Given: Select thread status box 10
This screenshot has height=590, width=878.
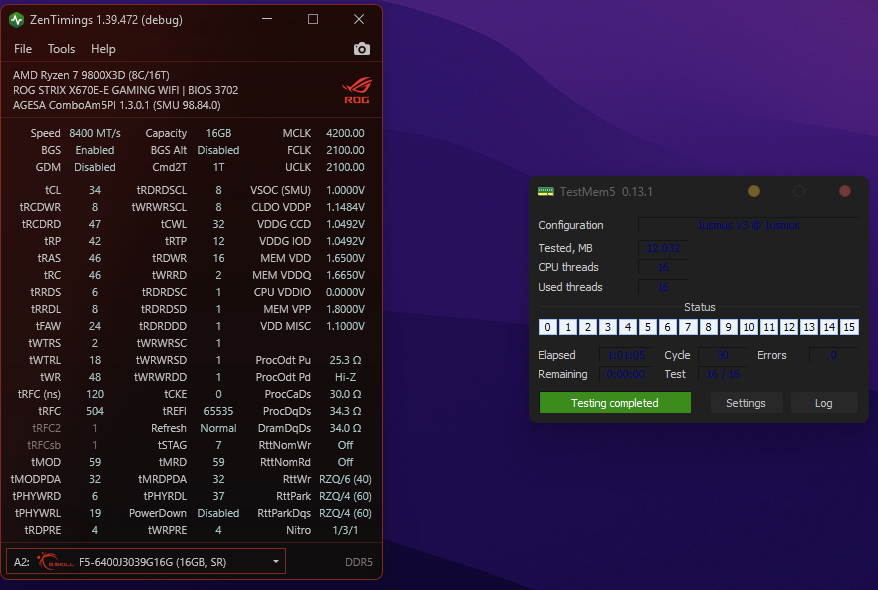Looking at the screenshot, I should point(749,327).
